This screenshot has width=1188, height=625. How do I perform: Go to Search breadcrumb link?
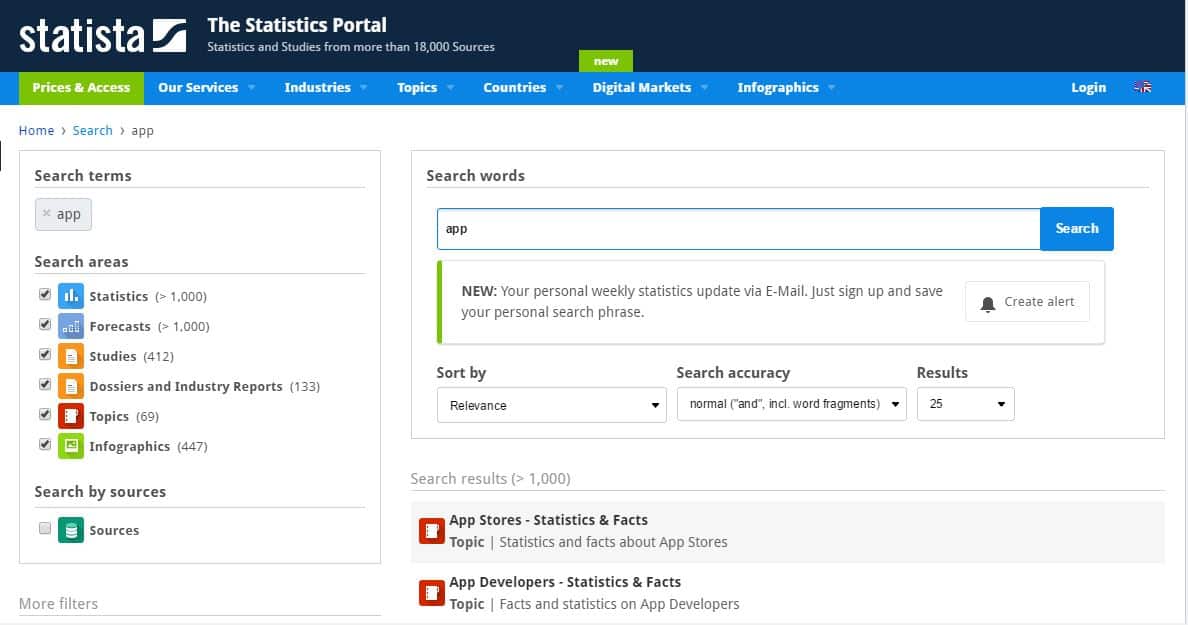coord(92,130)
